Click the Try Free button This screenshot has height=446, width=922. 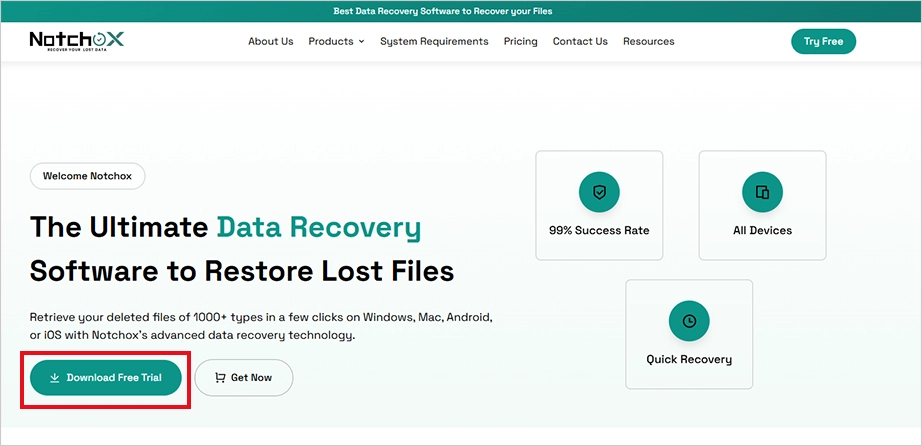pyautogui.click(x=823, y=41)
